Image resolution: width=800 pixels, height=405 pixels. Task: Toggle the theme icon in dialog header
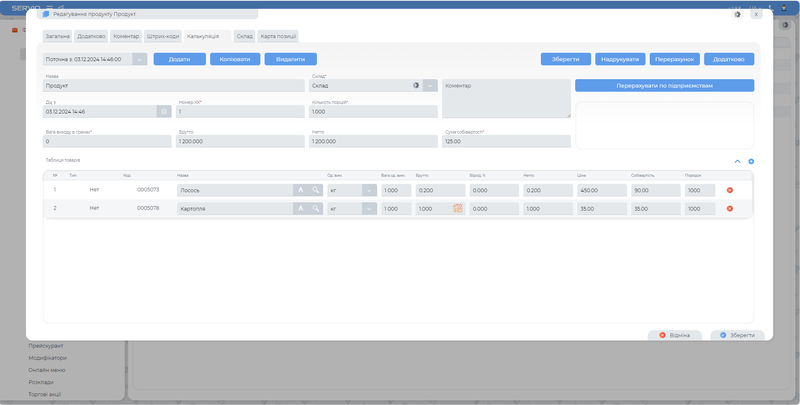point(737,14)
